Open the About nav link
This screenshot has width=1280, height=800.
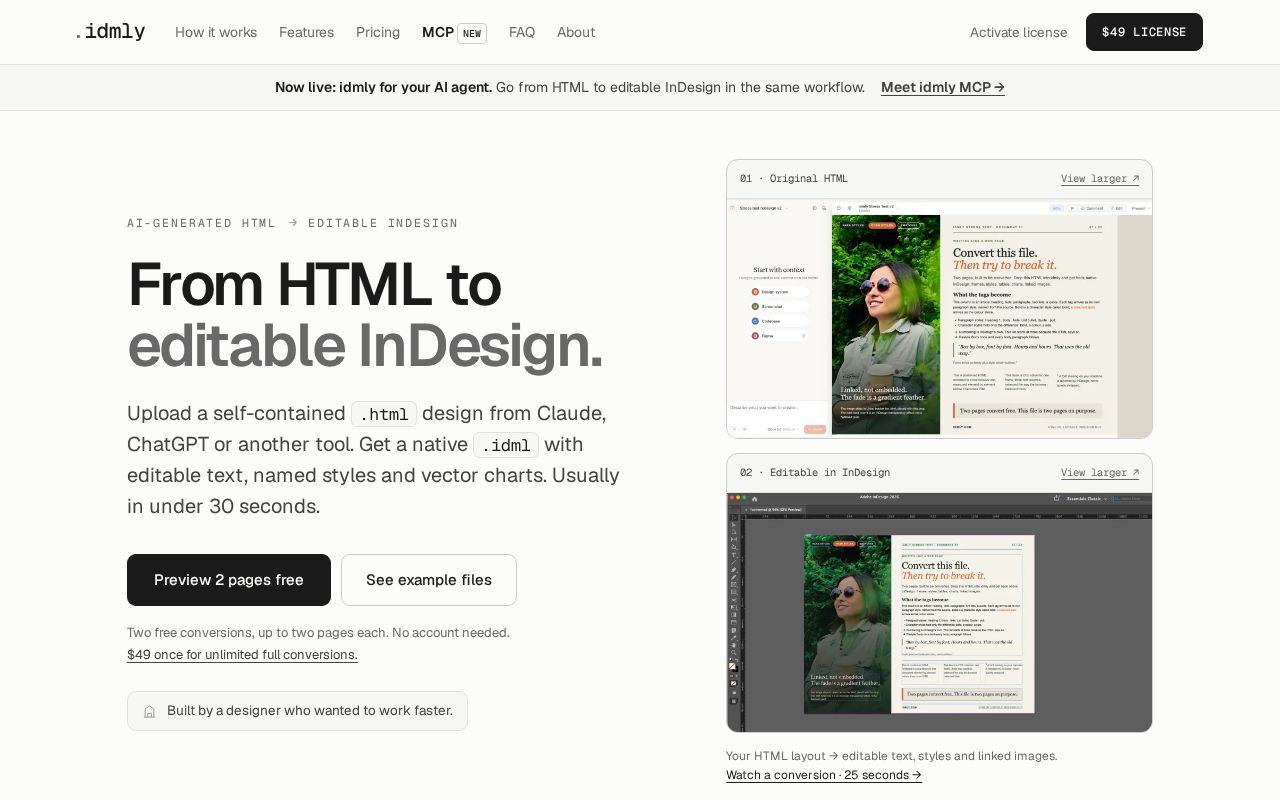(576, 32)
